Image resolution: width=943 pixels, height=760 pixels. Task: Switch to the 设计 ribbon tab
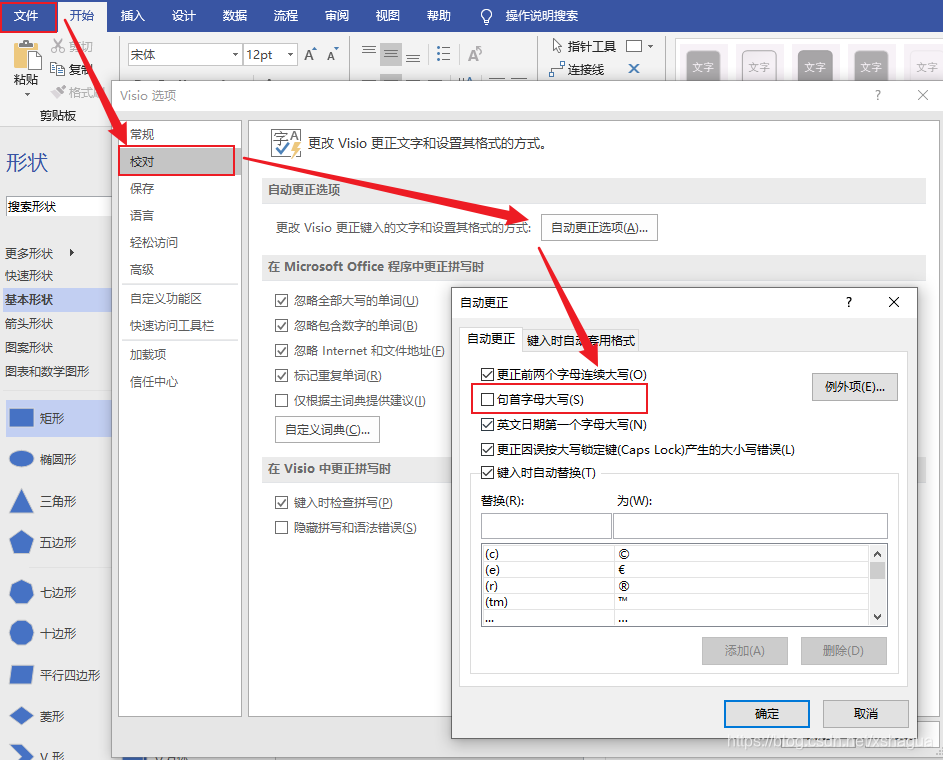tap(183, 16)
